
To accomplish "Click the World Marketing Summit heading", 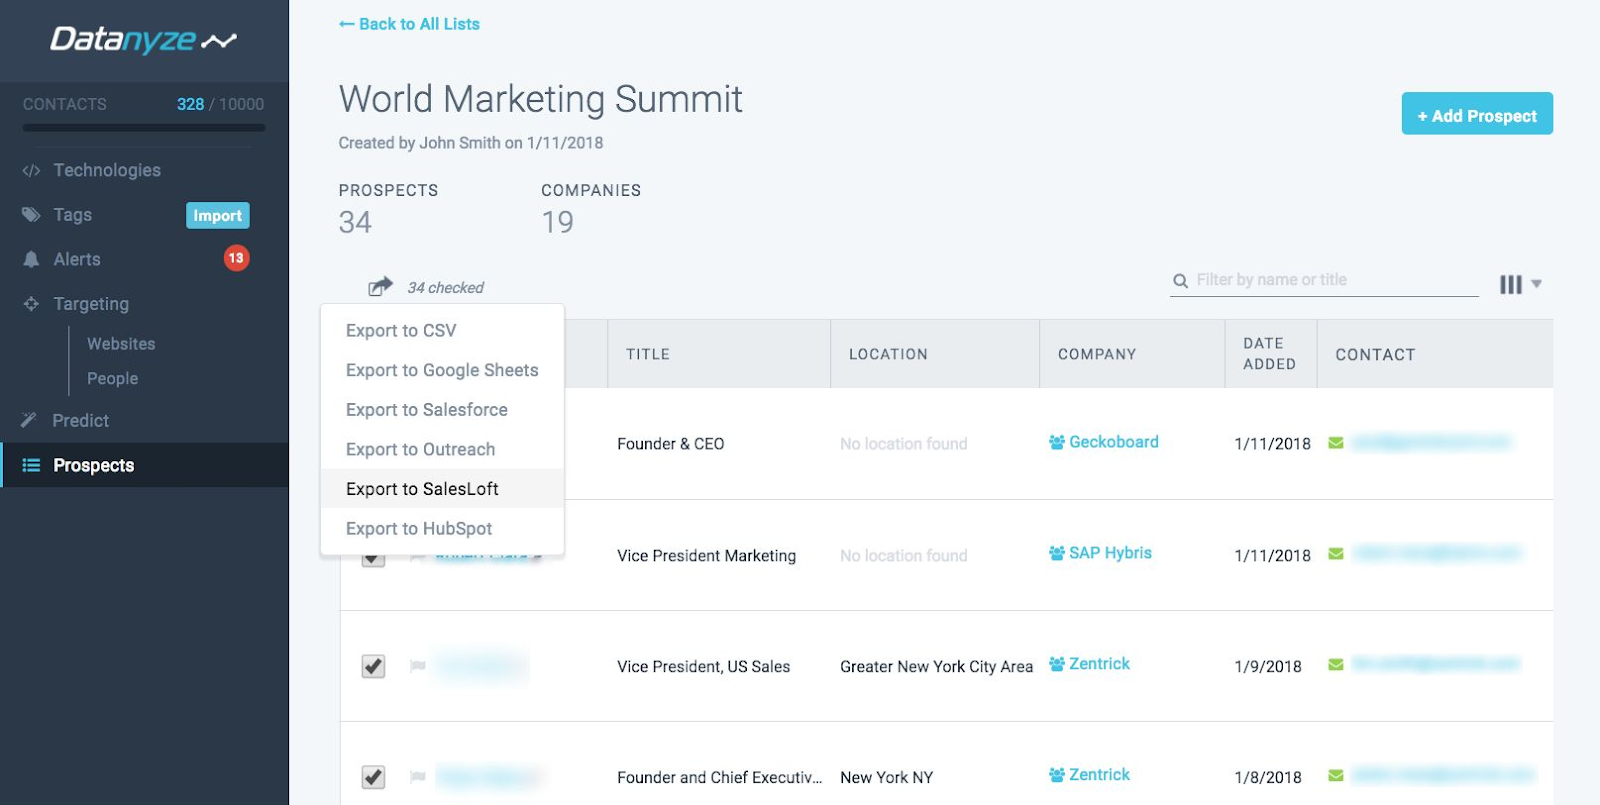I will point(540,99).
